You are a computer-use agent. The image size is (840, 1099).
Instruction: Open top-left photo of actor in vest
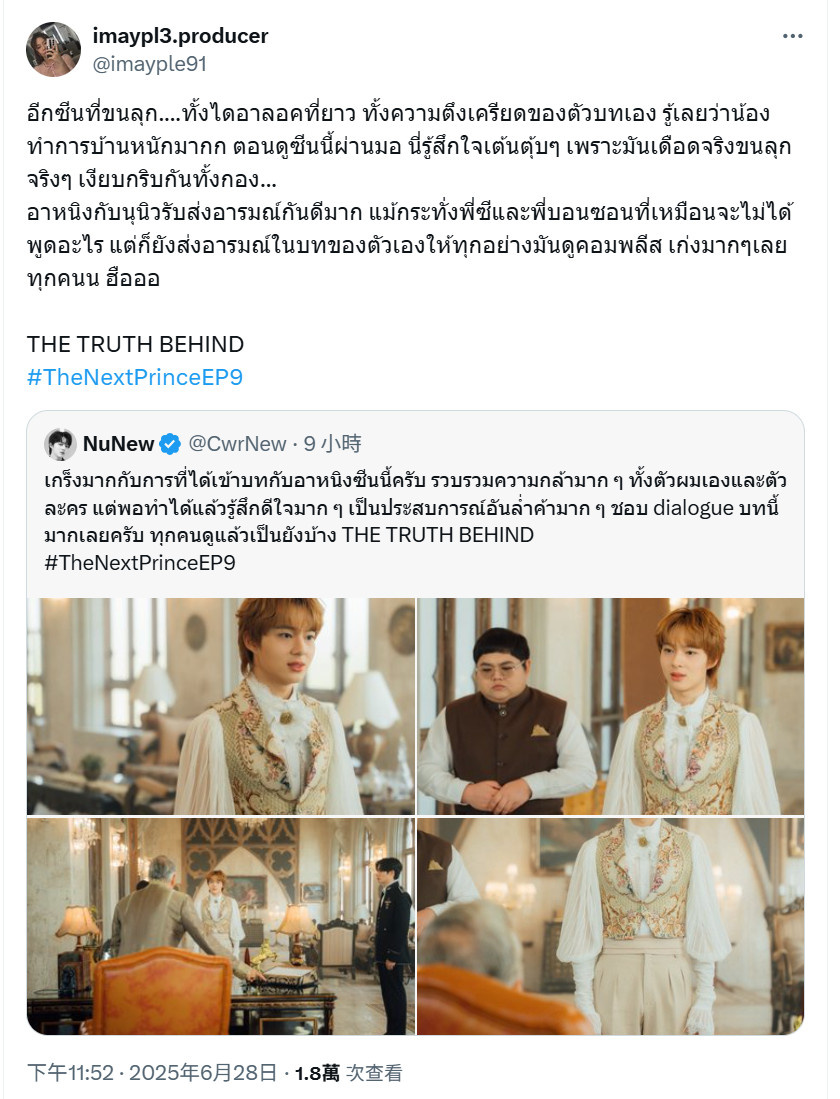pos(221,706)
